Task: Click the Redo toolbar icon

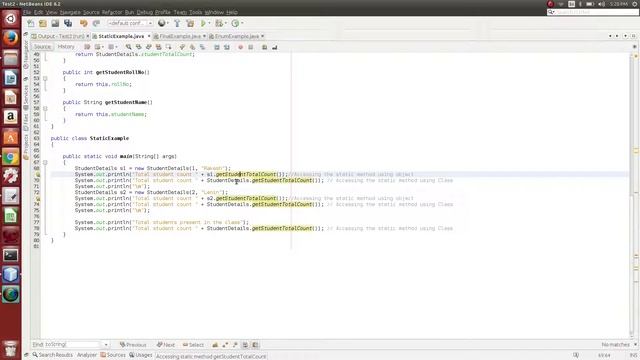Action: click(x=96, y=23)
